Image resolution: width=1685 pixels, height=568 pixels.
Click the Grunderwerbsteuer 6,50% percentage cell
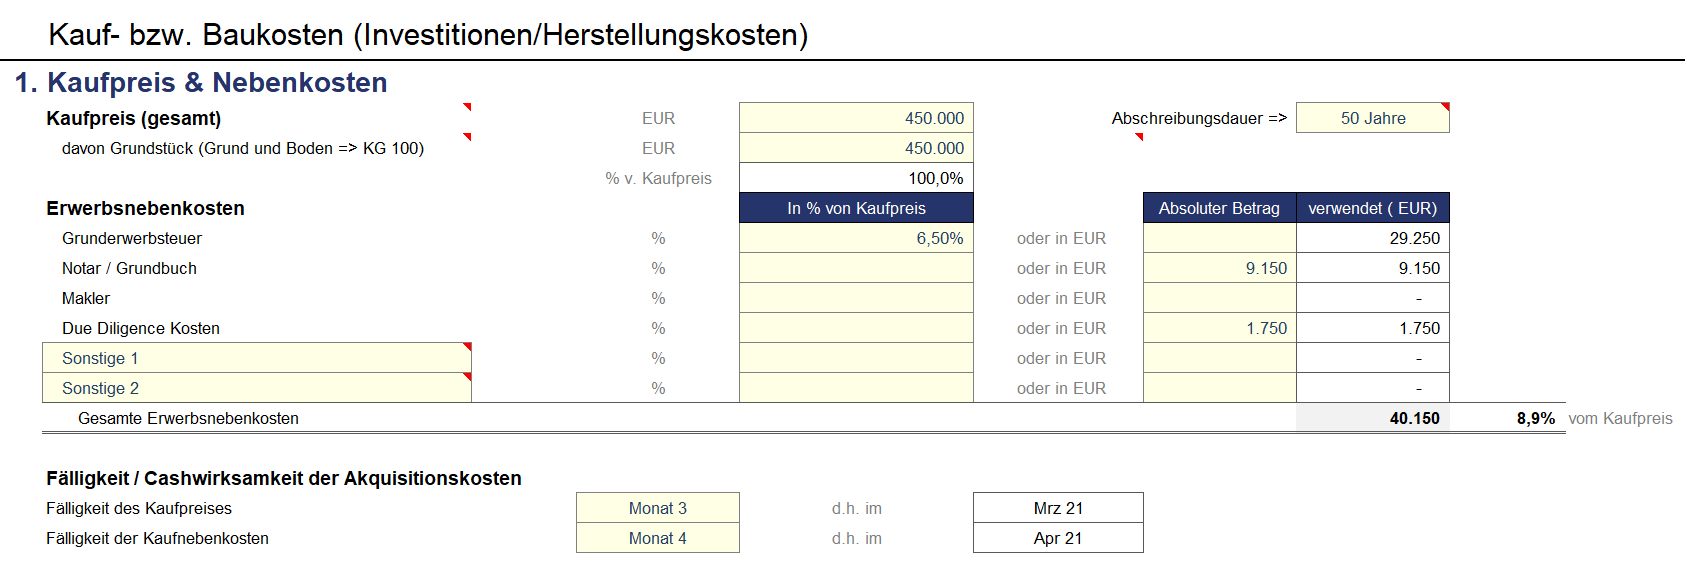click(856, 238)
